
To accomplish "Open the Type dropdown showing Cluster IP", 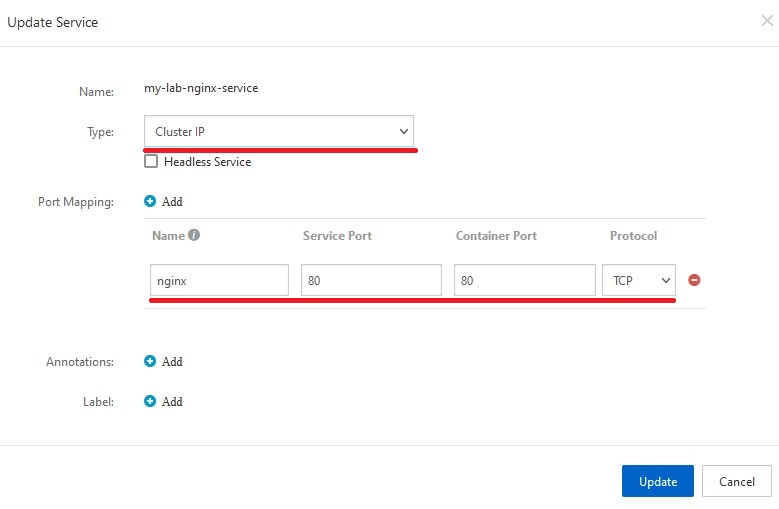I will pos(278,131).
